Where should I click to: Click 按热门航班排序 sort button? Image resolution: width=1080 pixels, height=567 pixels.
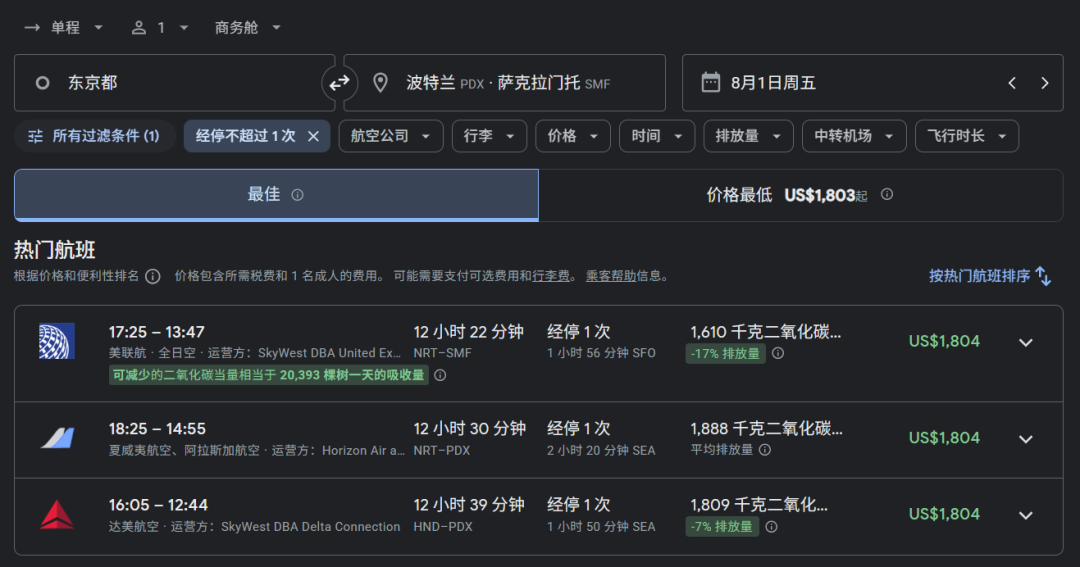[x=989, y=276]
